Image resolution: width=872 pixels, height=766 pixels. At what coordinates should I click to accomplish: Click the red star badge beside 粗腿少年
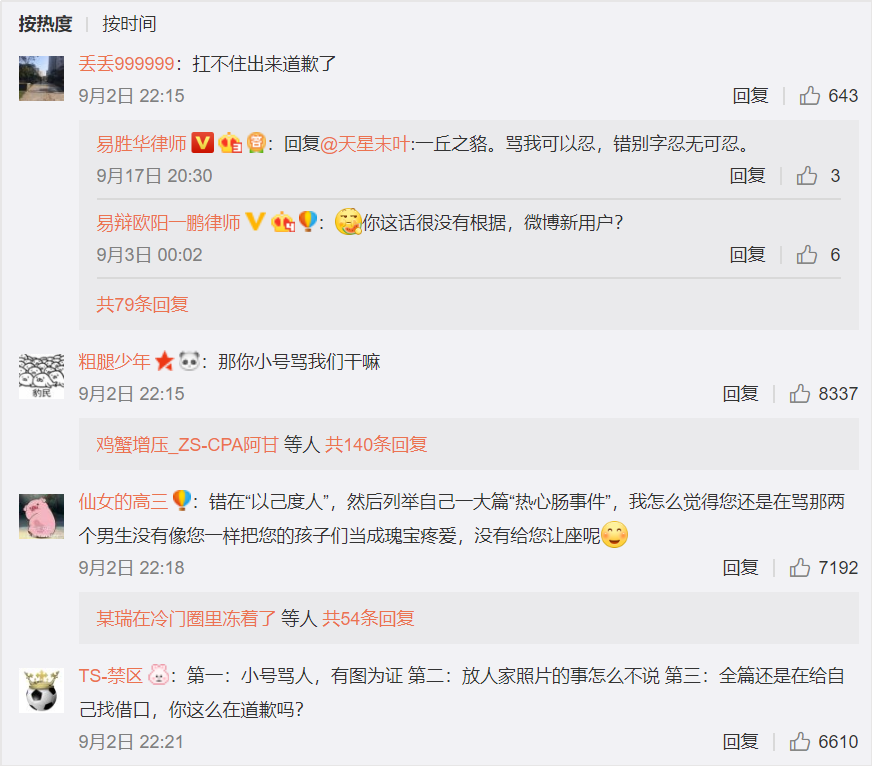pyautogui.click(x=165, y=362)
